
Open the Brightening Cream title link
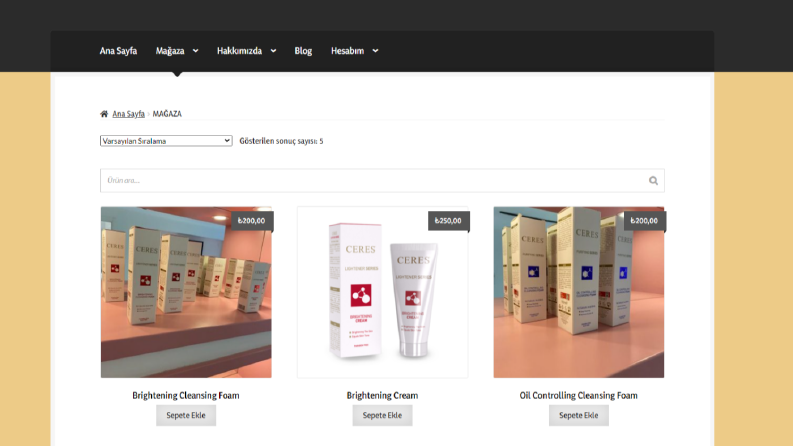[382, 395]
